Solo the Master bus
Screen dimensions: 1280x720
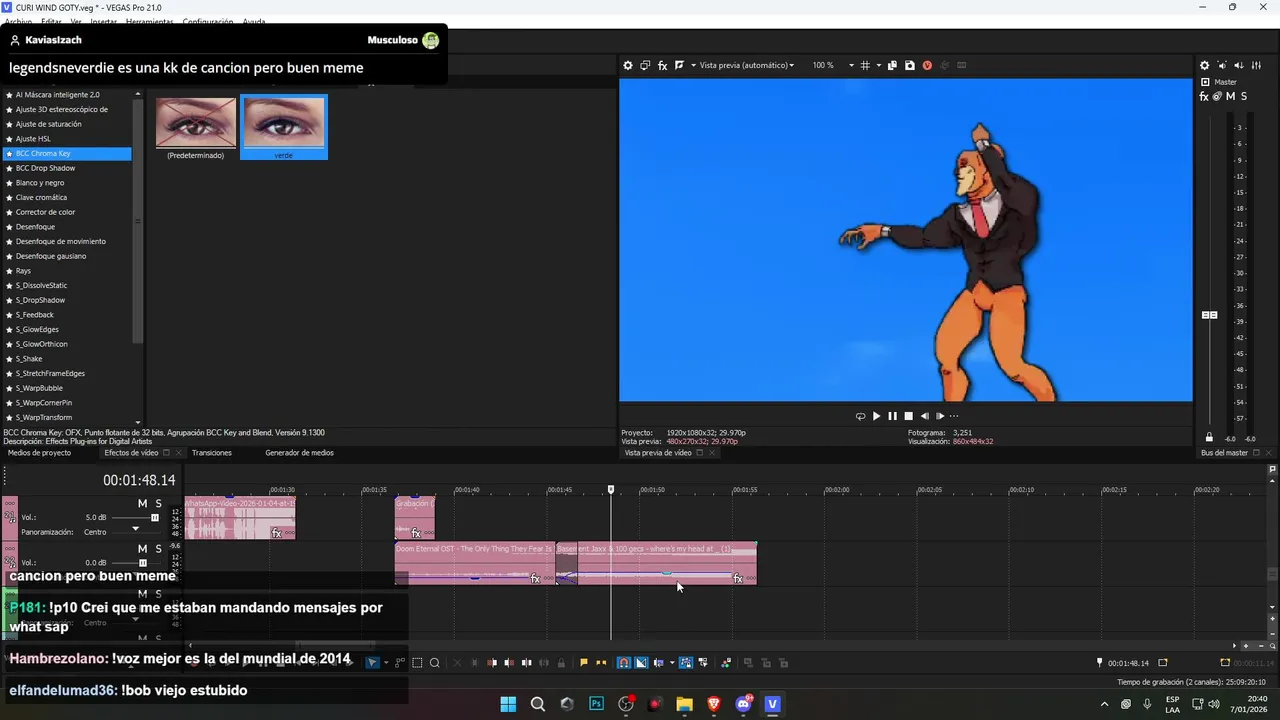tap(1244, 96)
